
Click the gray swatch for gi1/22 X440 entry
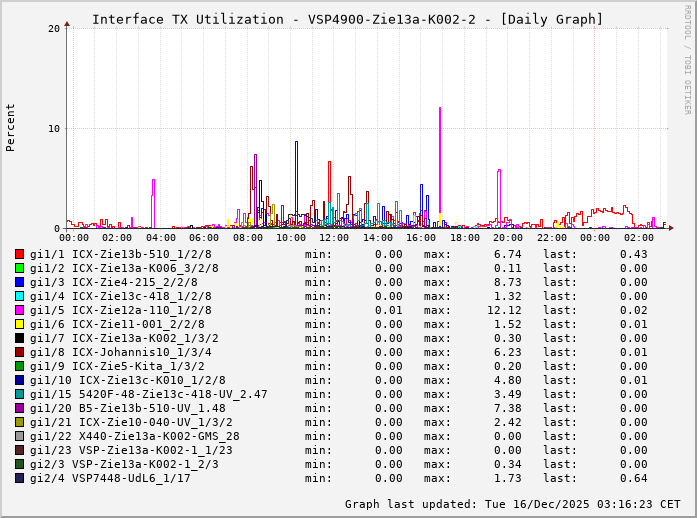pos(19,436)
